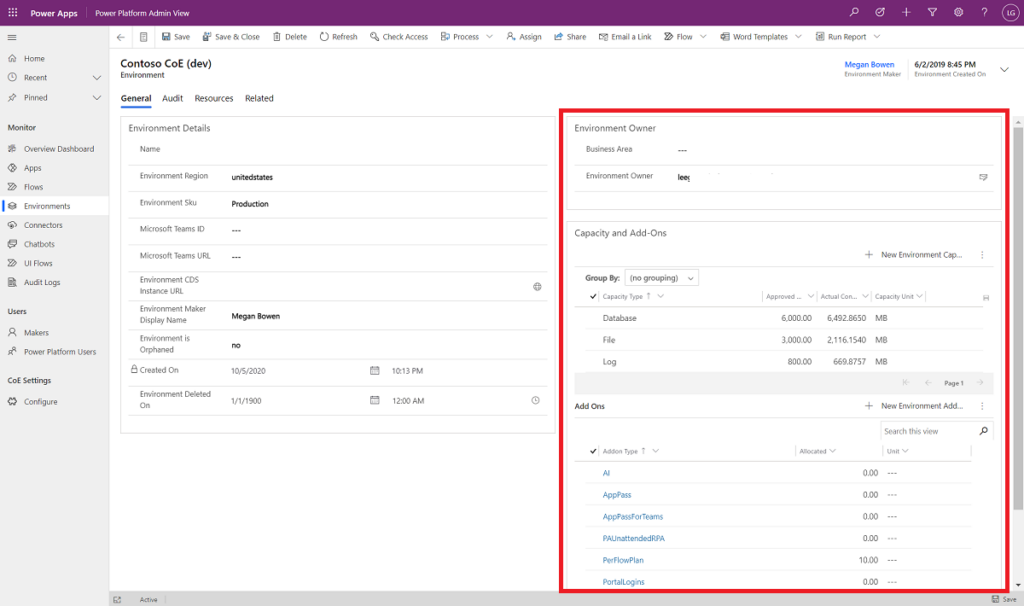Click the Search this view input field

(928, 430)
